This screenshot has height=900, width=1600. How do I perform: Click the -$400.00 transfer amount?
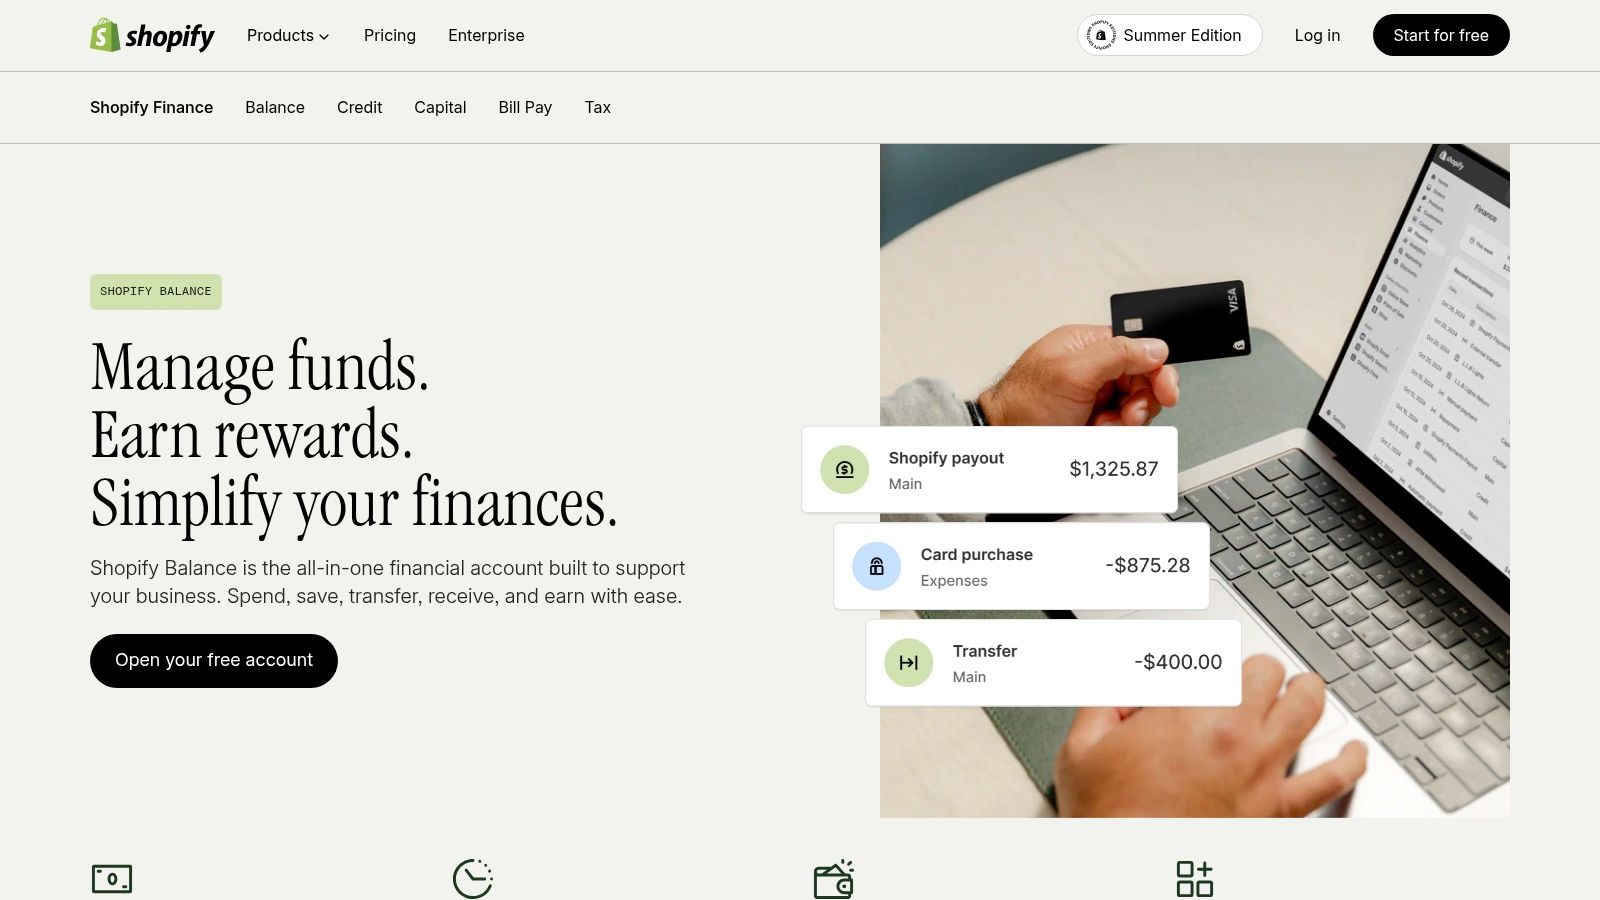tap(1178, 662)
